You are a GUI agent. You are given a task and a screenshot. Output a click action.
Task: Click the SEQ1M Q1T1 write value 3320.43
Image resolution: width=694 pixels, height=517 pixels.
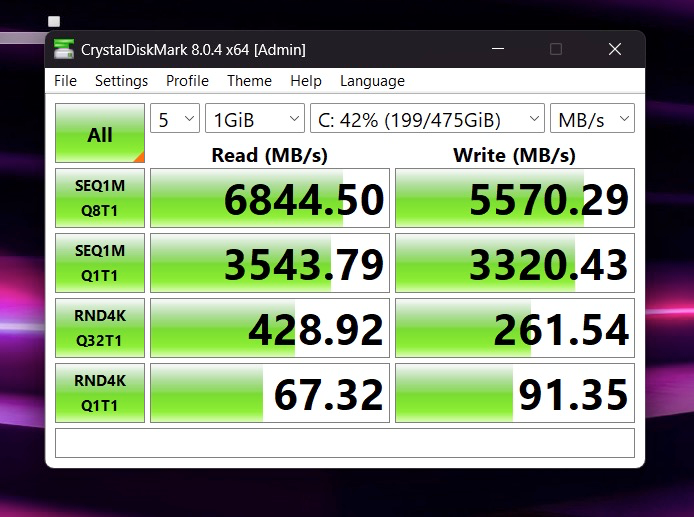pos(515,263)
